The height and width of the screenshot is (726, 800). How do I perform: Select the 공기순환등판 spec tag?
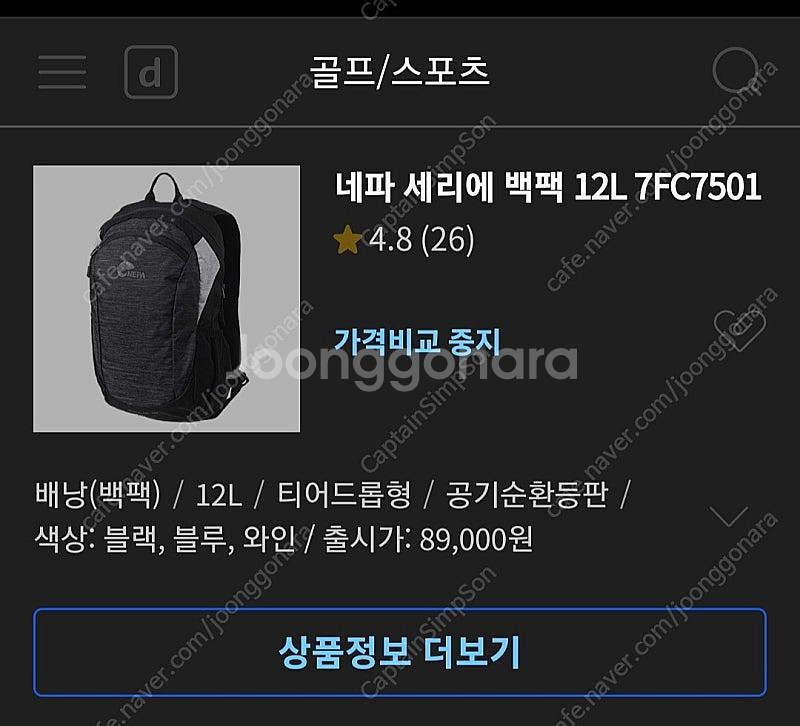pyautogui.click(x=527, y=494)
